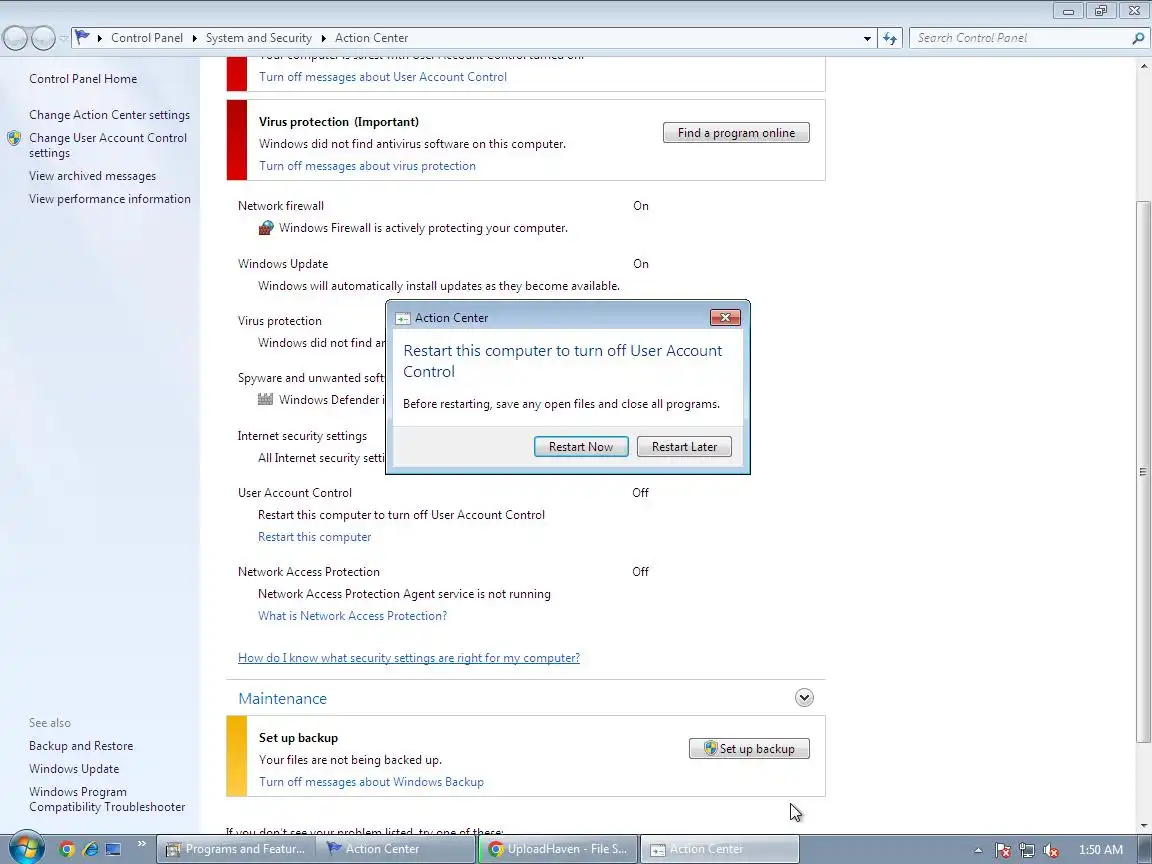Open Windows Update in See also

tap(74, 768)
